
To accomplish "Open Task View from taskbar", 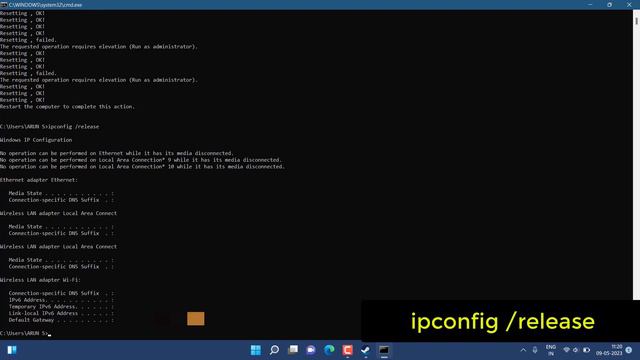I will click(293, 350).
